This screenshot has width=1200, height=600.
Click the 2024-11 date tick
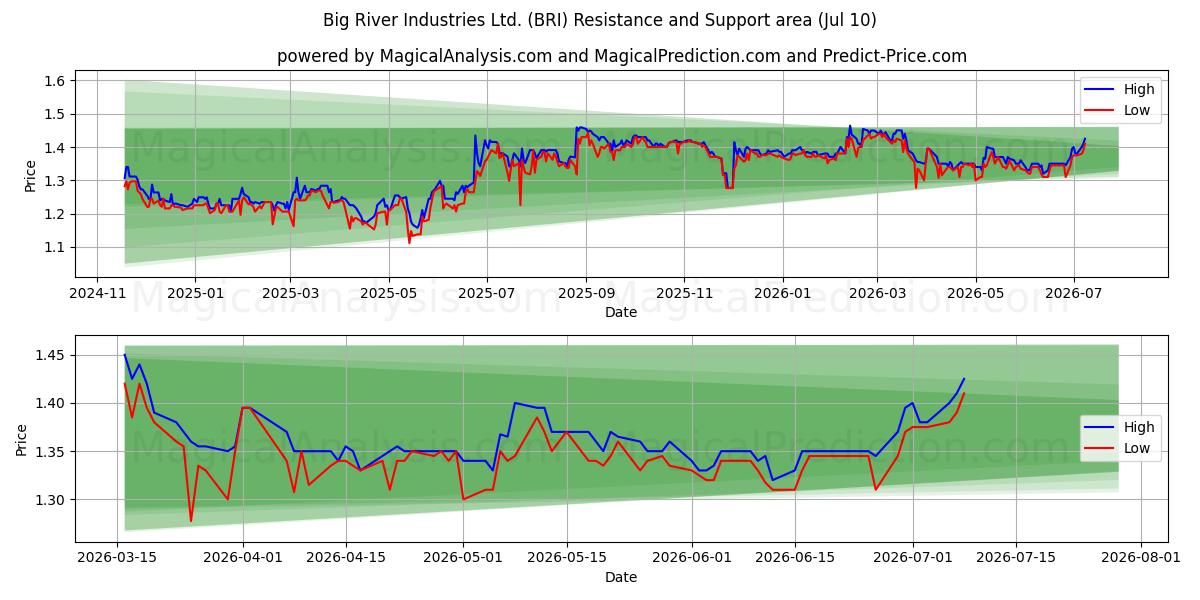pos(97,294)
